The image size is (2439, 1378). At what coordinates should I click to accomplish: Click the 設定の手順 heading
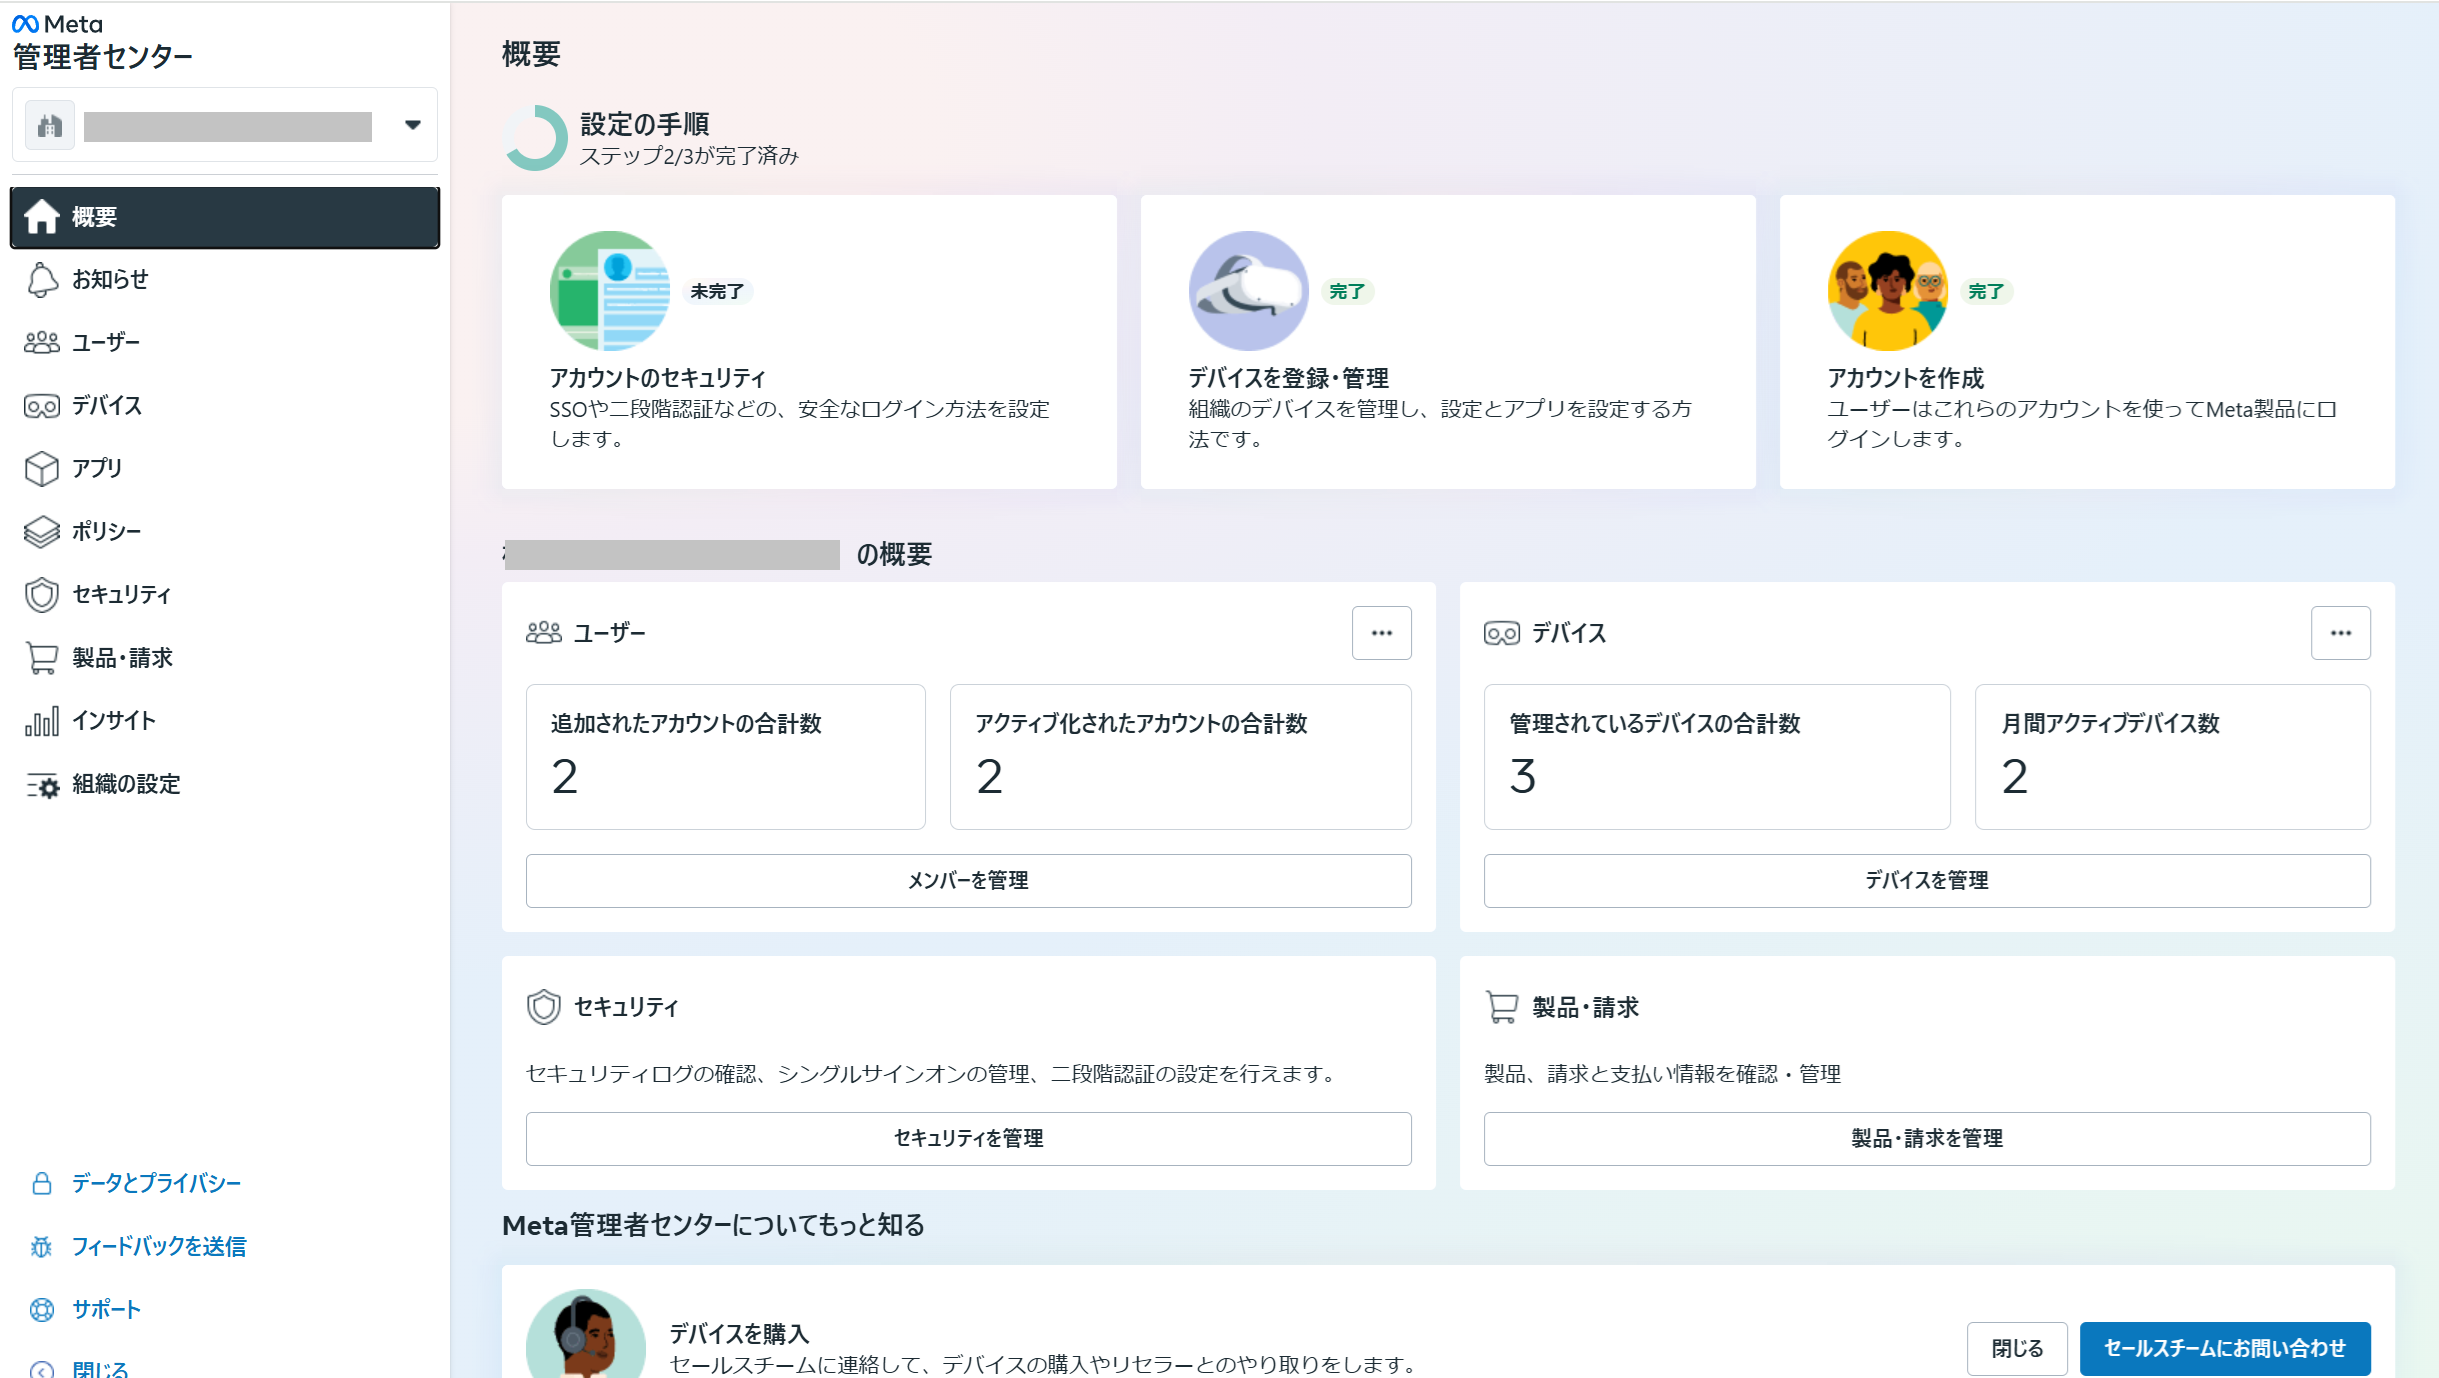645,124
